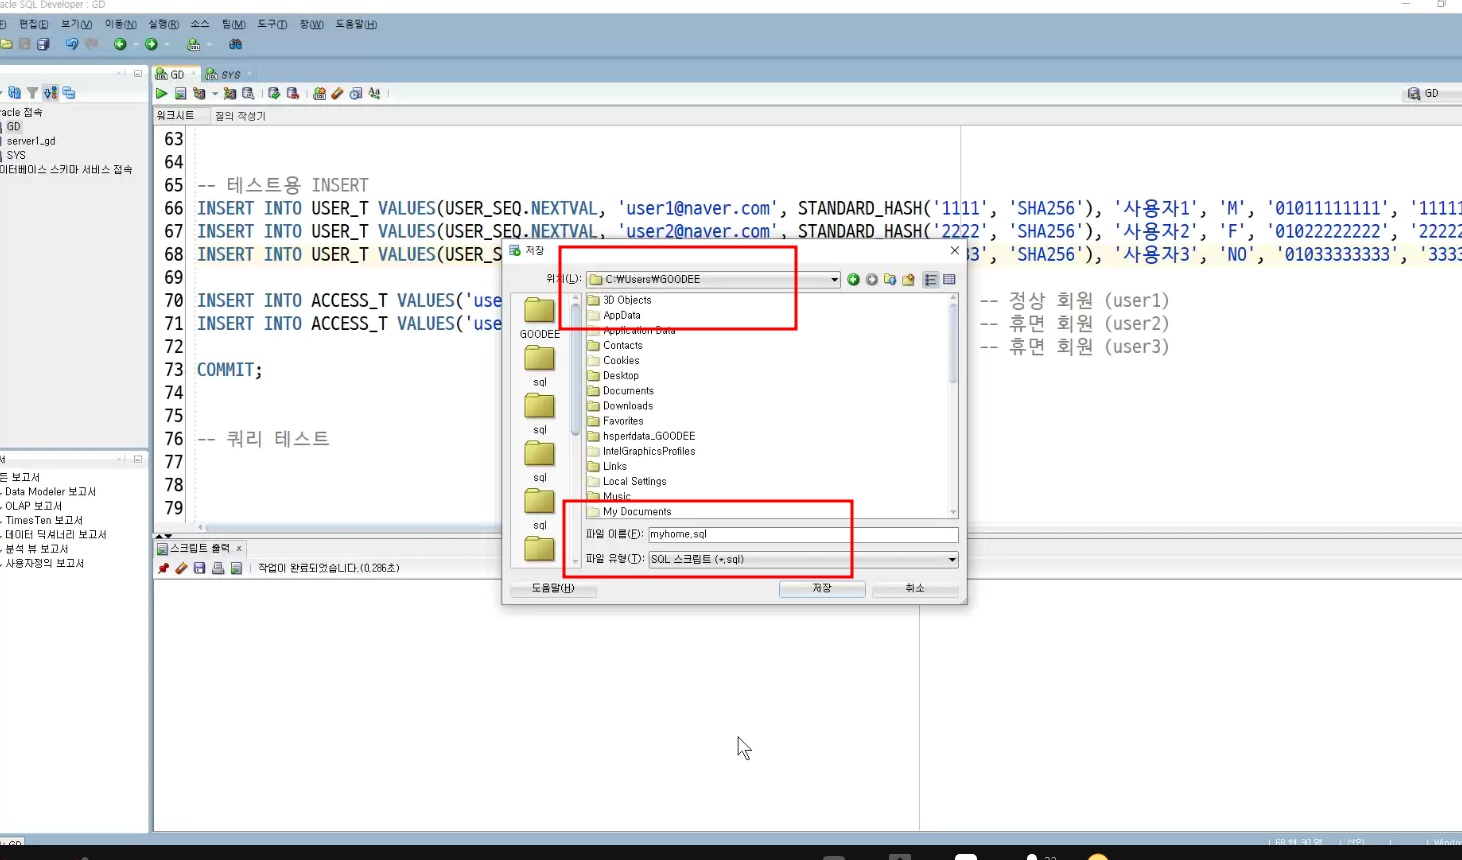The height and width of the screenshot is (860, 1462).
Task: Click the Undo icon in the main toolbar
Action: (x=71, y=44)
